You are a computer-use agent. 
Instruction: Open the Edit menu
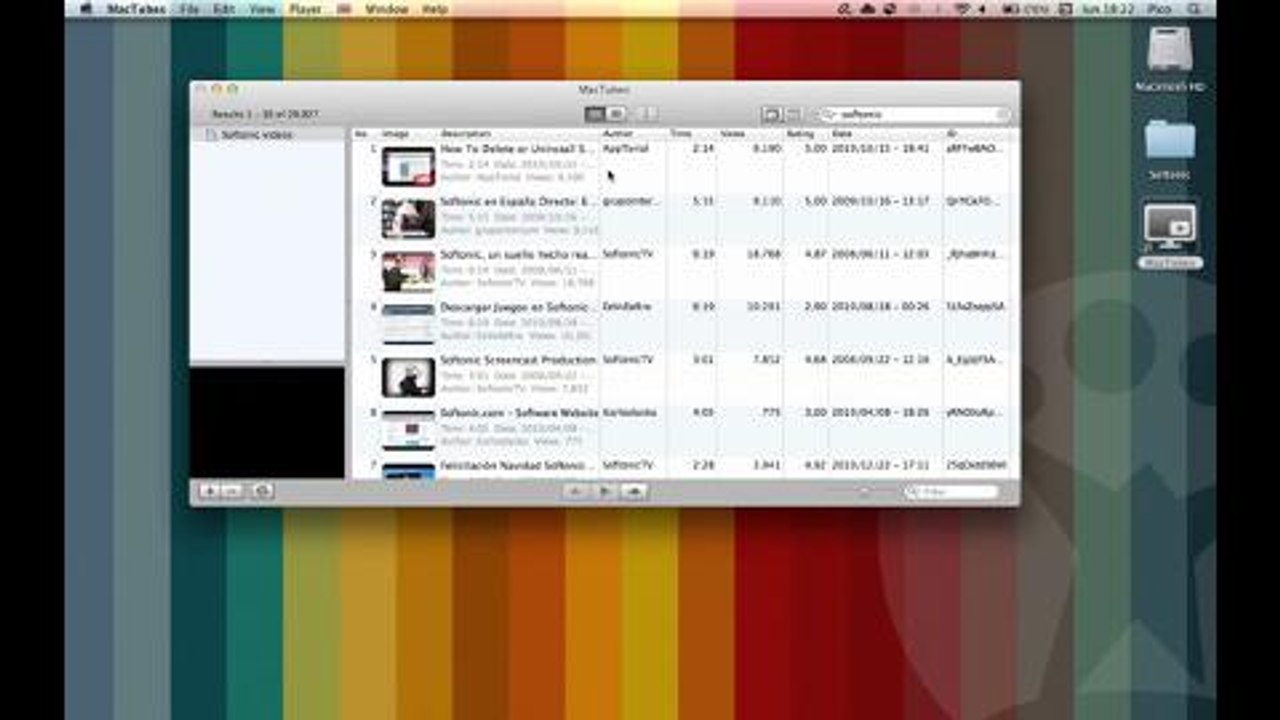(x=224, y=9)
